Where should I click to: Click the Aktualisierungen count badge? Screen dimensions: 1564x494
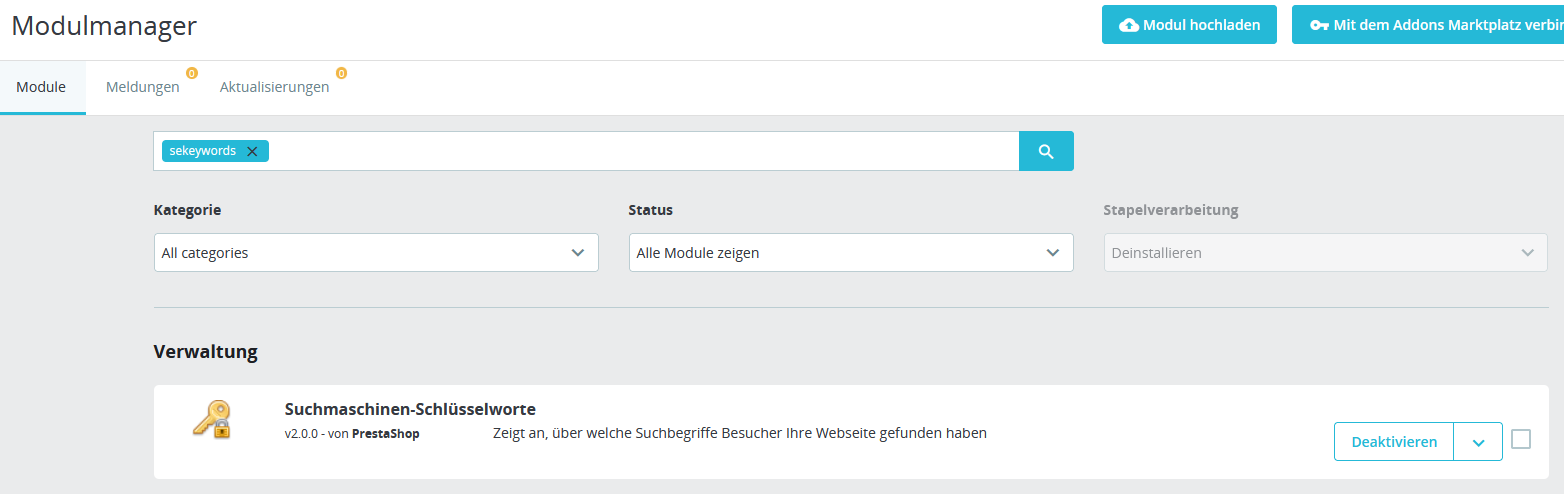(341, 73)
